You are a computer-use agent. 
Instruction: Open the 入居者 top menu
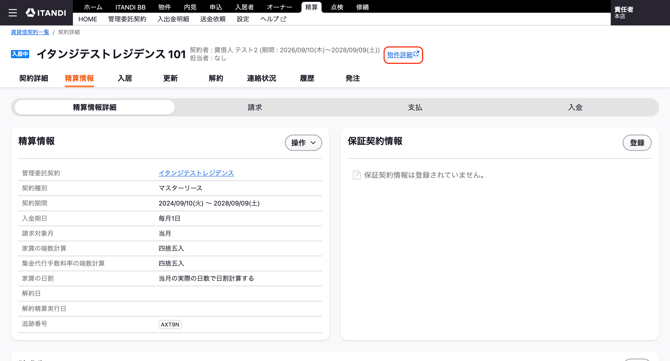click(x=244, y=7)
